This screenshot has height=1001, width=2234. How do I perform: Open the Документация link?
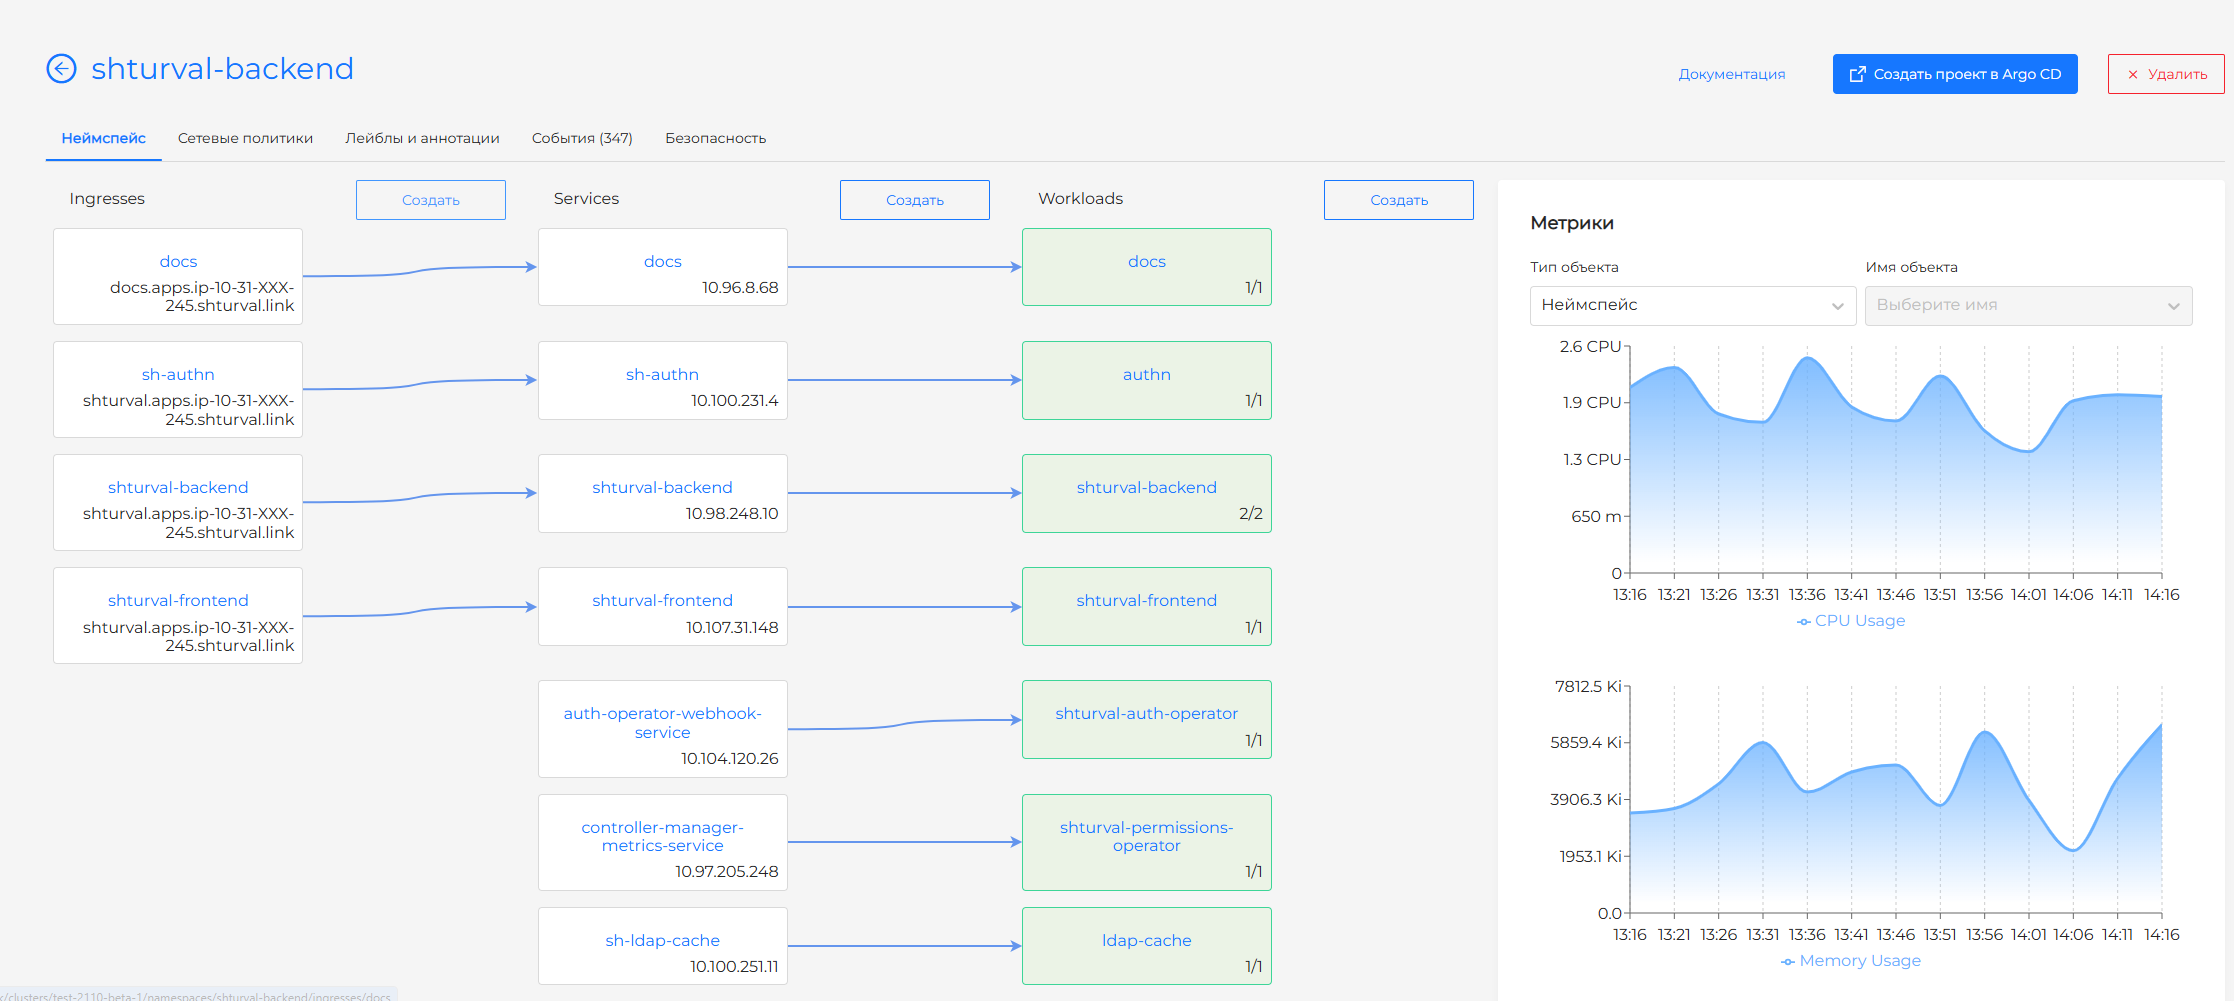(x=1731, y=74)
